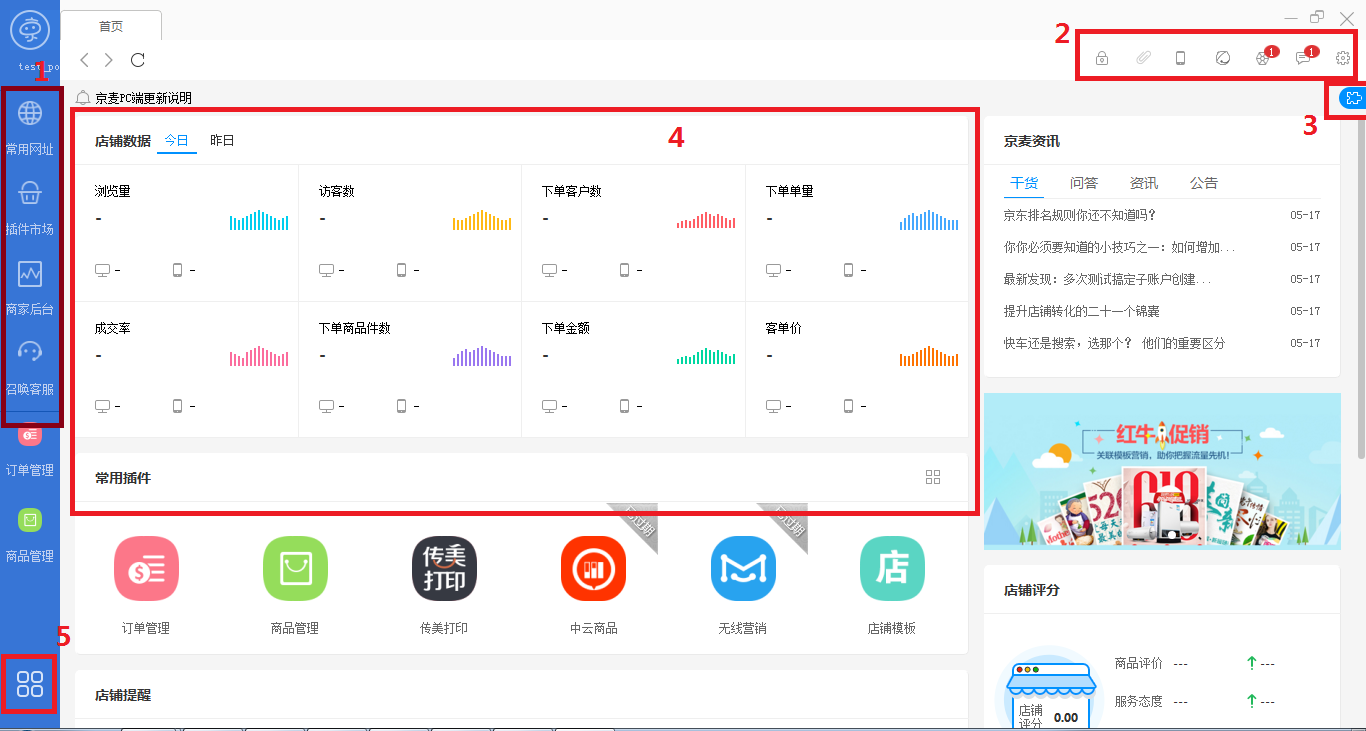Open notifications with the red badge 1

click(1262, 57)
